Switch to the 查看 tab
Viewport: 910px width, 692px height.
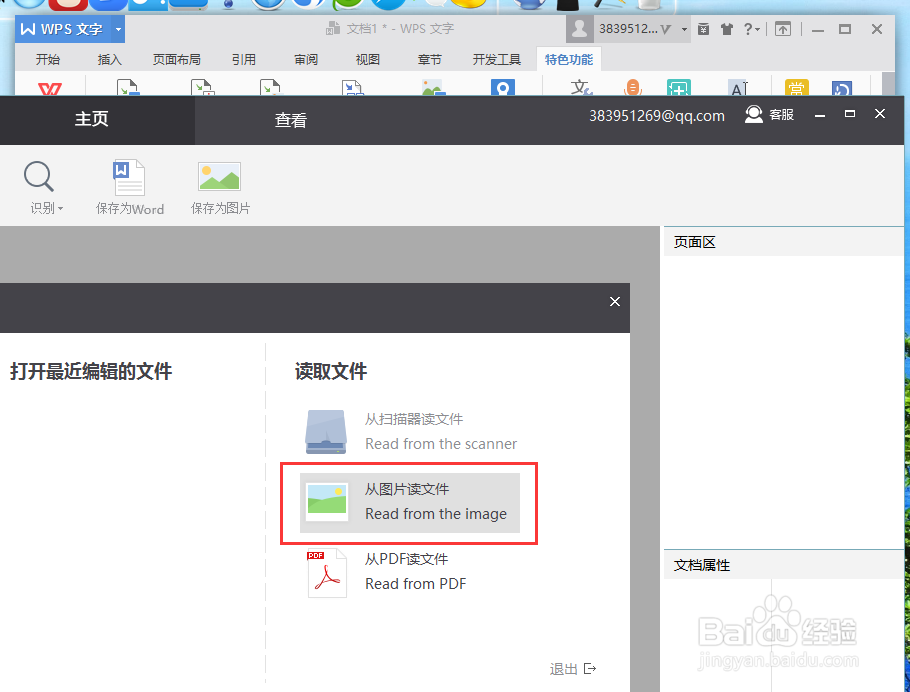pos(290,120)
